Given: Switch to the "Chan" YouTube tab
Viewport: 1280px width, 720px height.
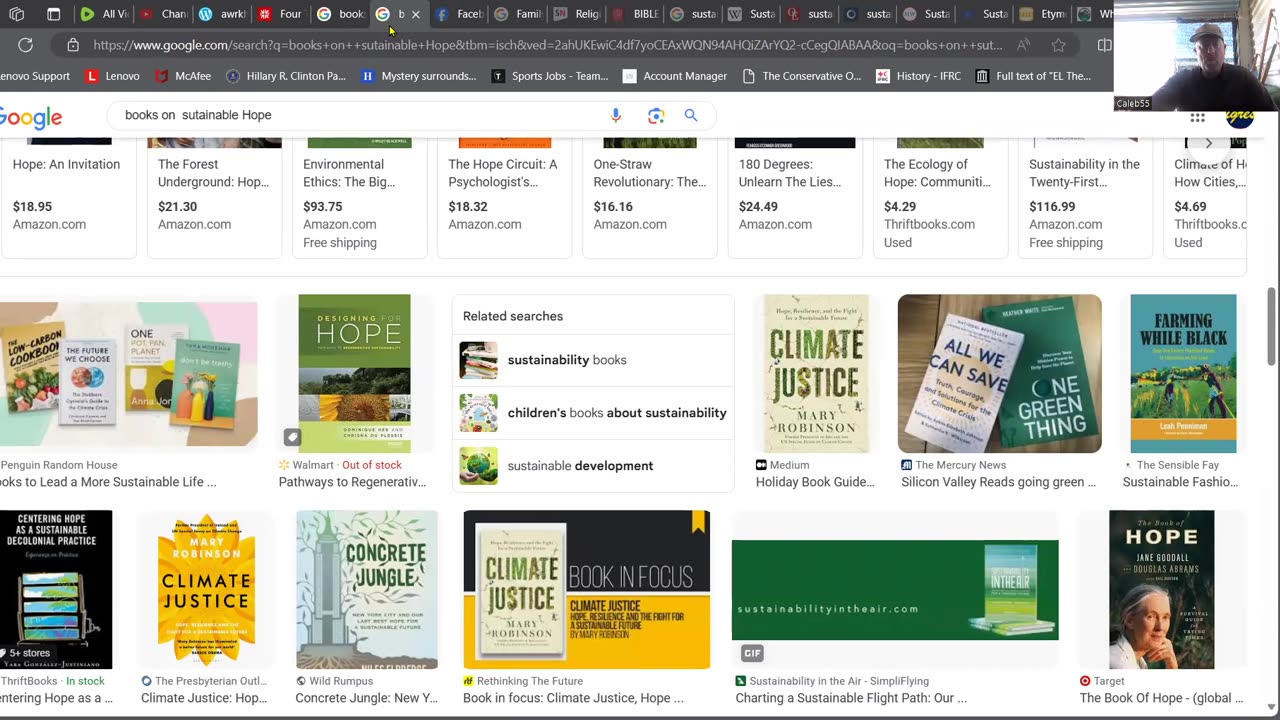Looking at the screenshot, I should (162, 14).
